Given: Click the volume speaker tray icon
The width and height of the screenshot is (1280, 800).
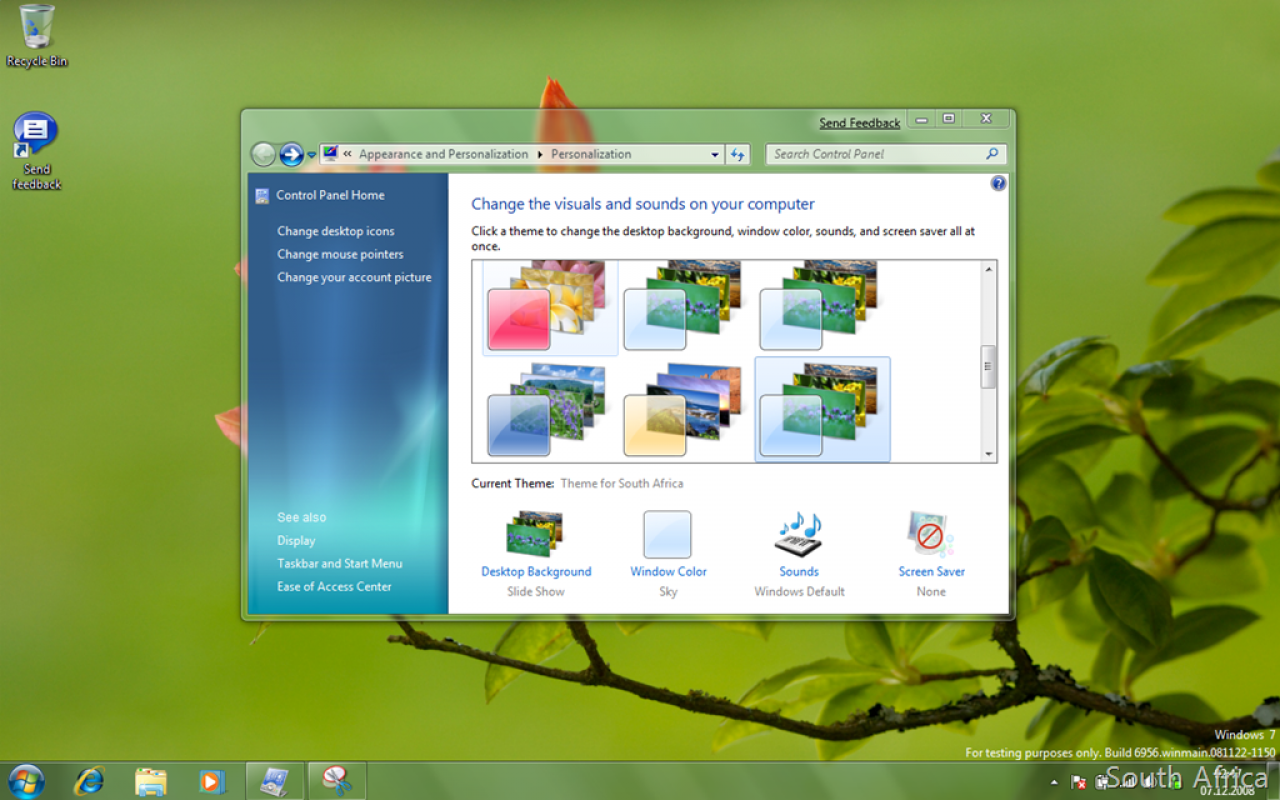Looking at the screenshot, I should (1152, 781).
